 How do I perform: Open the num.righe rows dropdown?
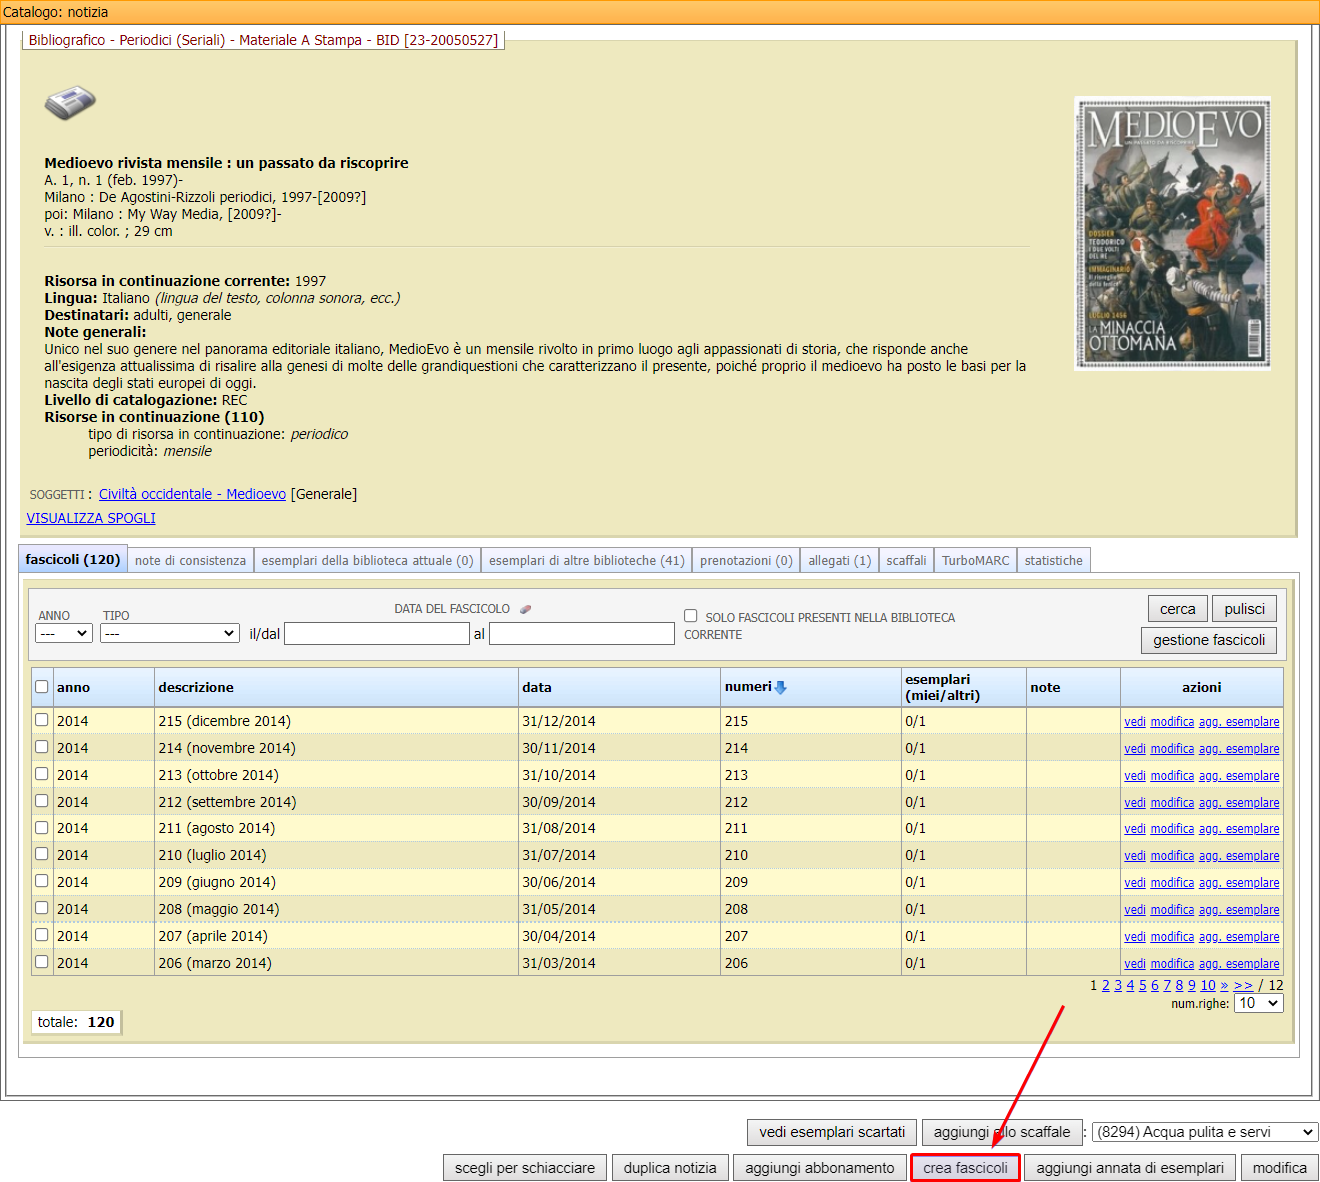1258,1003
